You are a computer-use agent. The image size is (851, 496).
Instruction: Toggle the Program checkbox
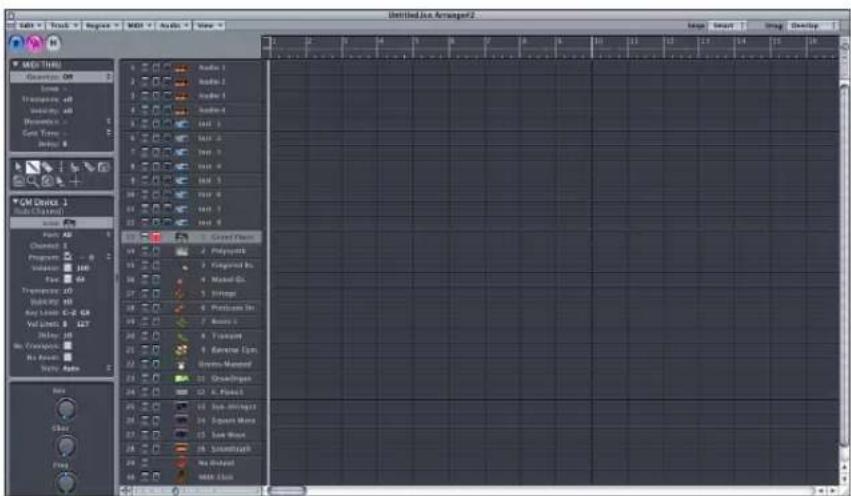click(x=68, y=257)
